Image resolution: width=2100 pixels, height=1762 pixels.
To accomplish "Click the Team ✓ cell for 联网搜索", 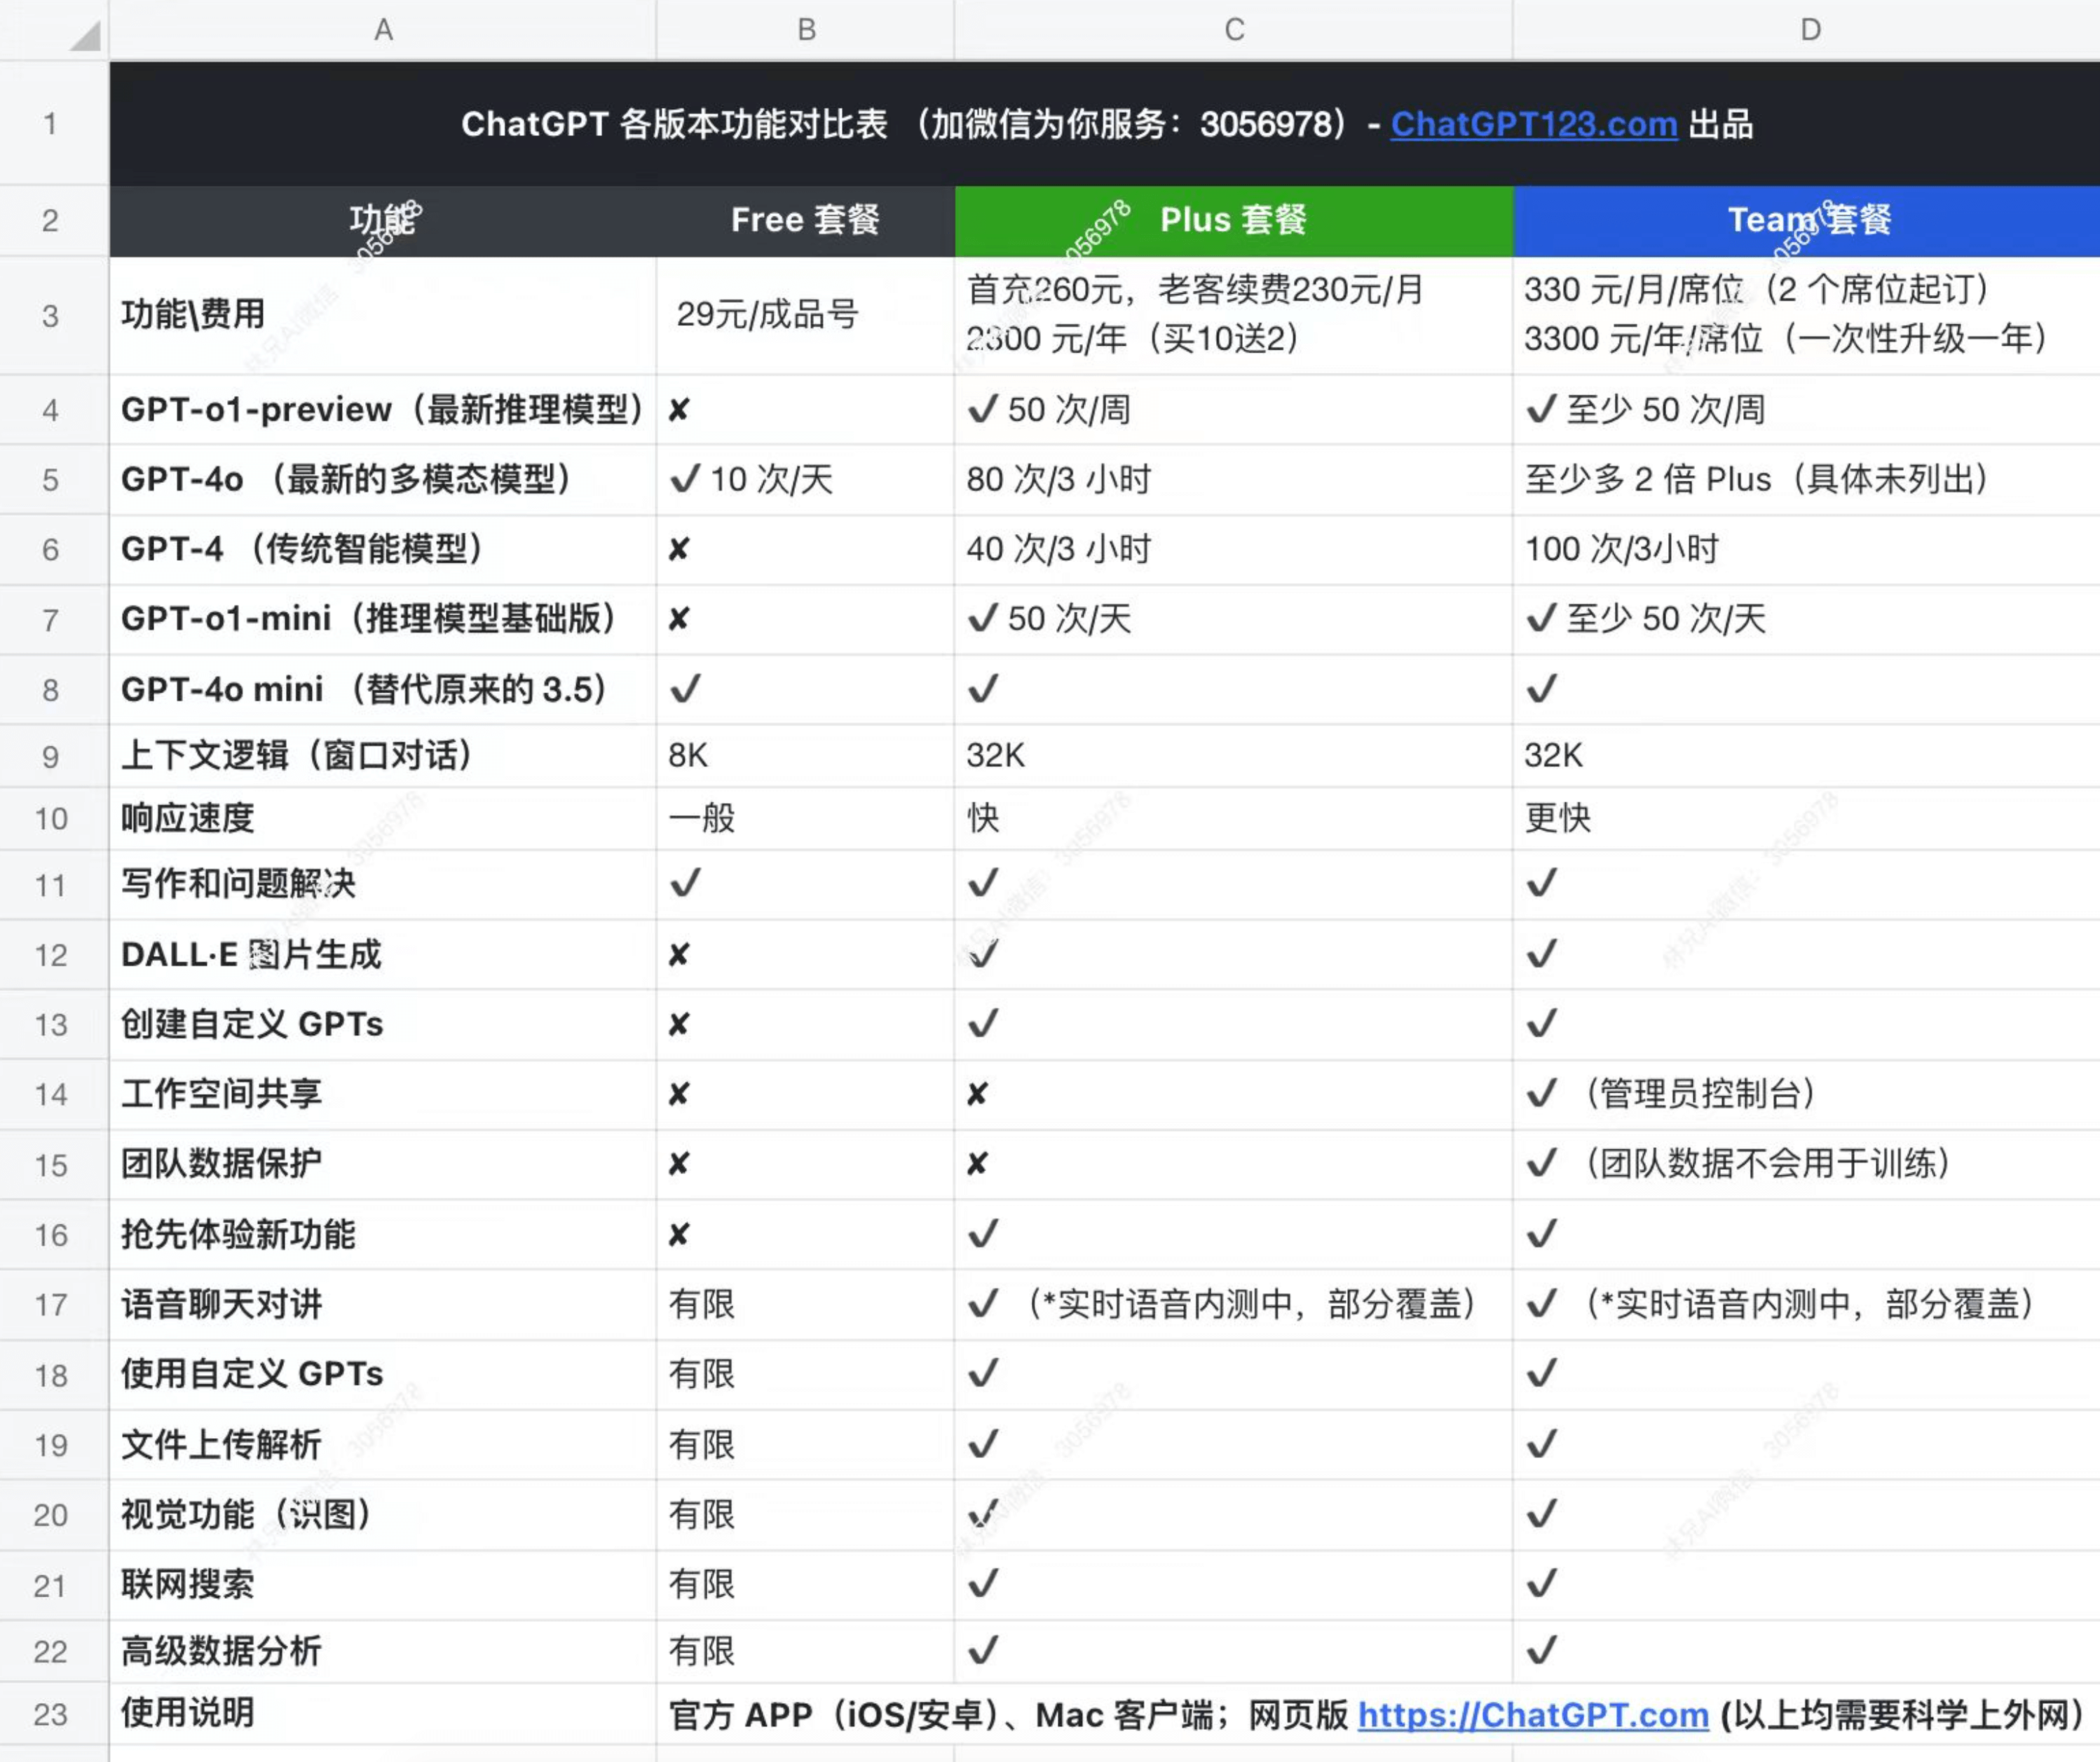I will pyautogui.click(x=1808, y=1585).
